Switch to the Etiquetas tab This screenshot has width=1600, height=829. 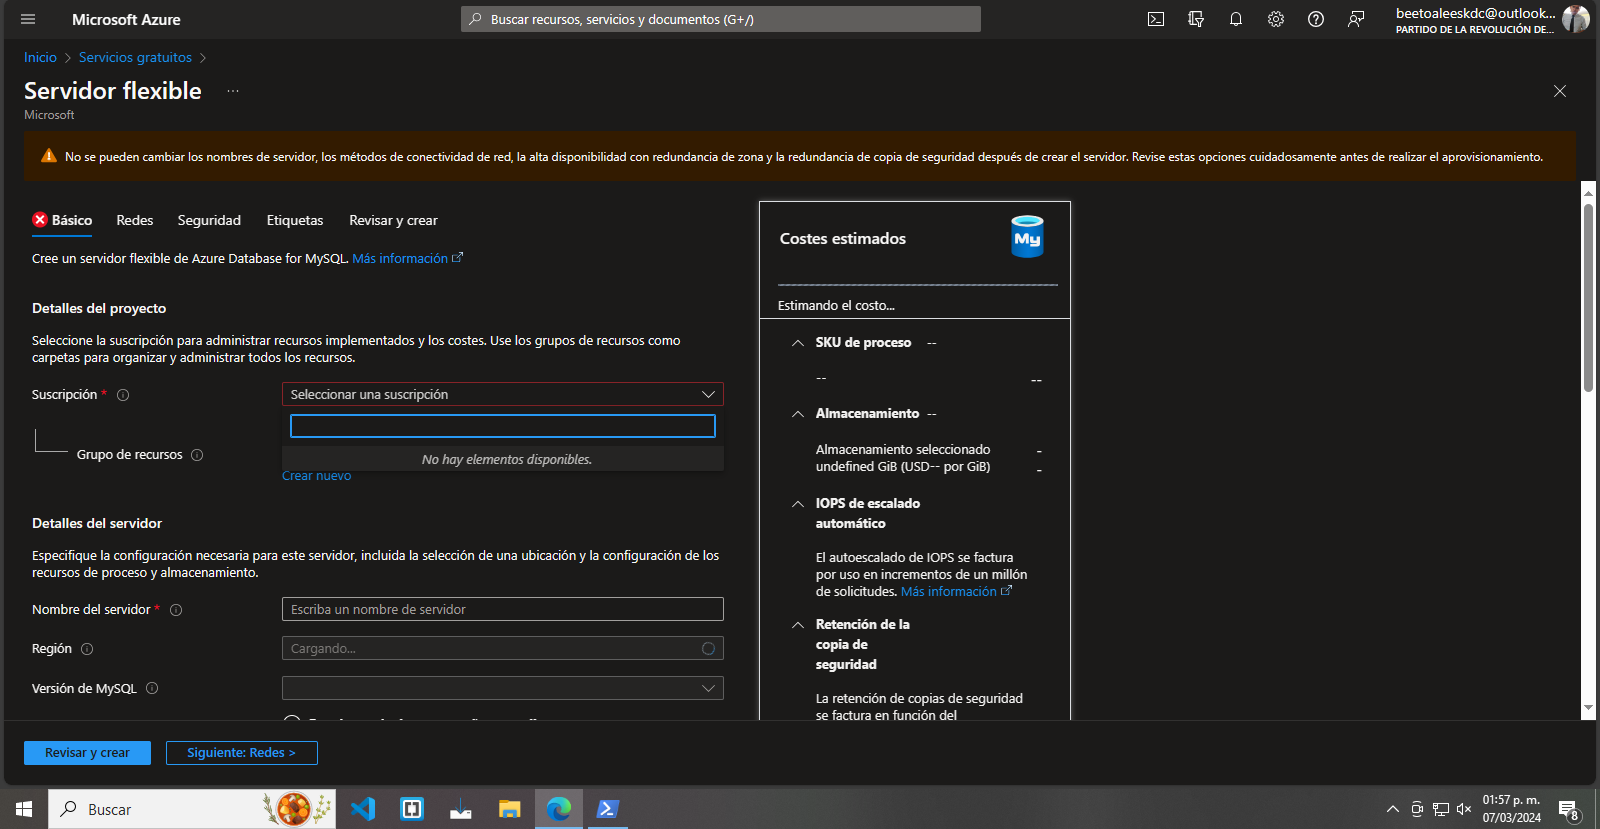295,220
